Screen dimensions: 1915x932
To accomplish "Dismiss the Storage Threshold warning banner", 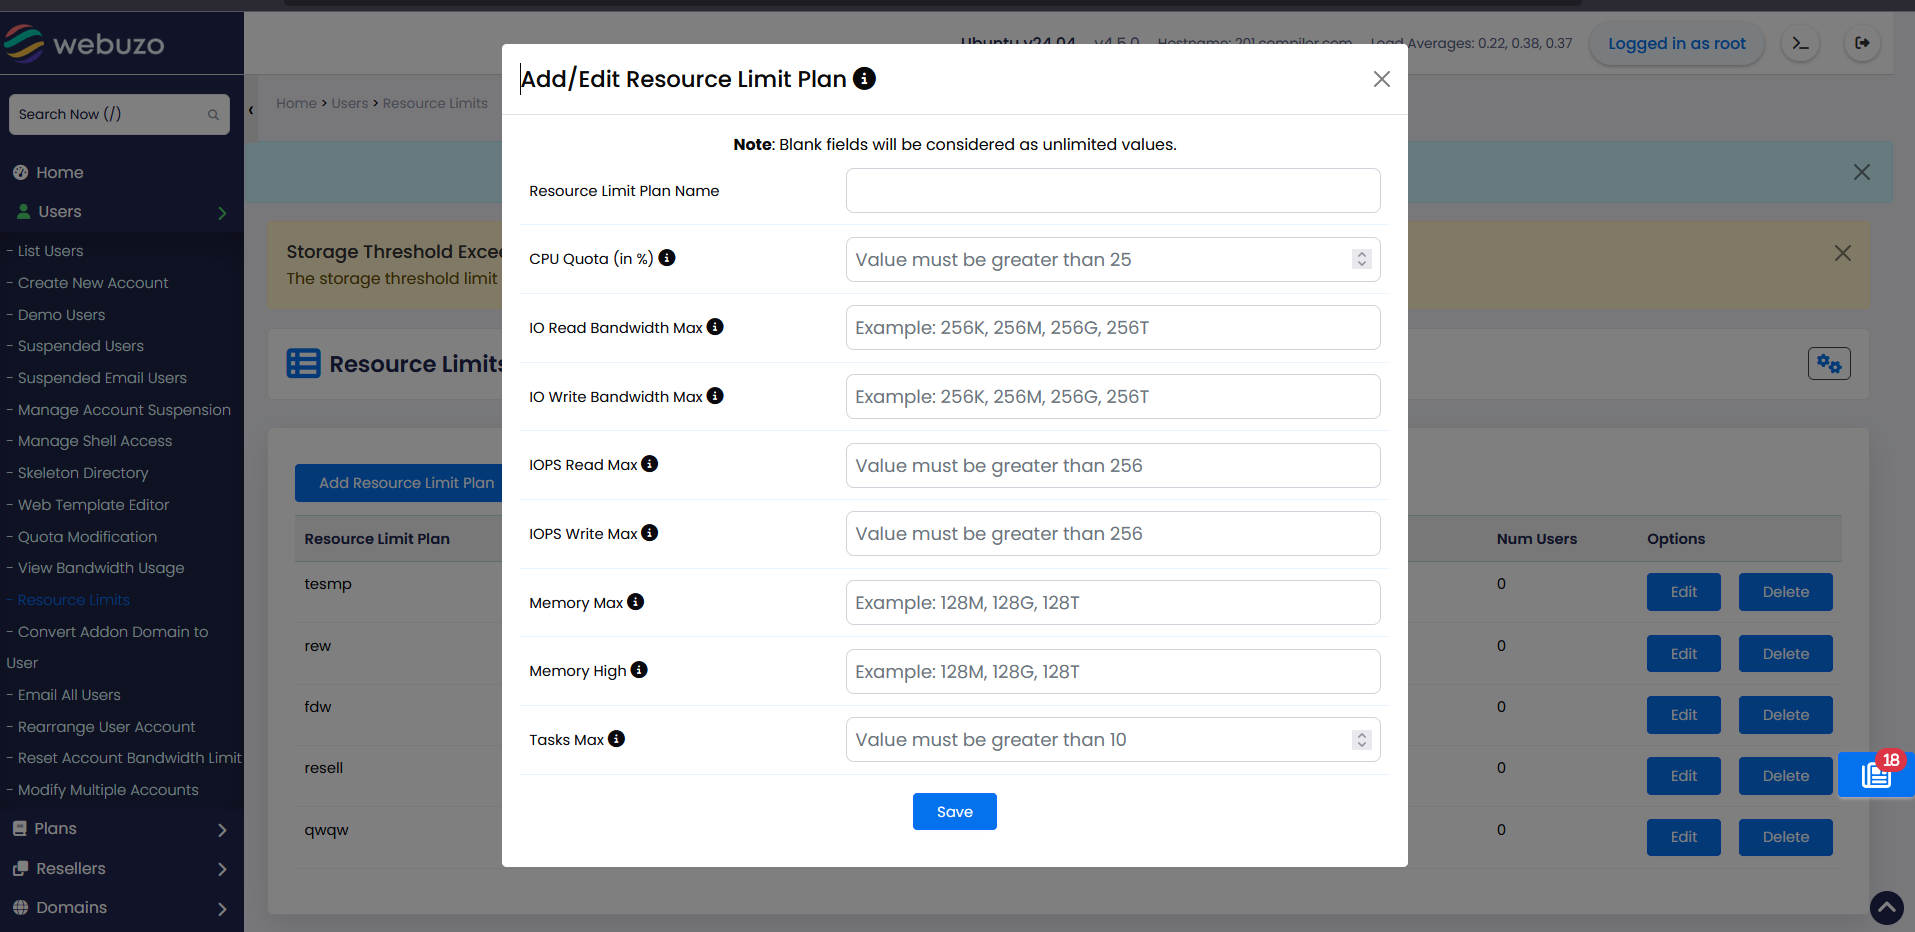I will point(1843,254).
